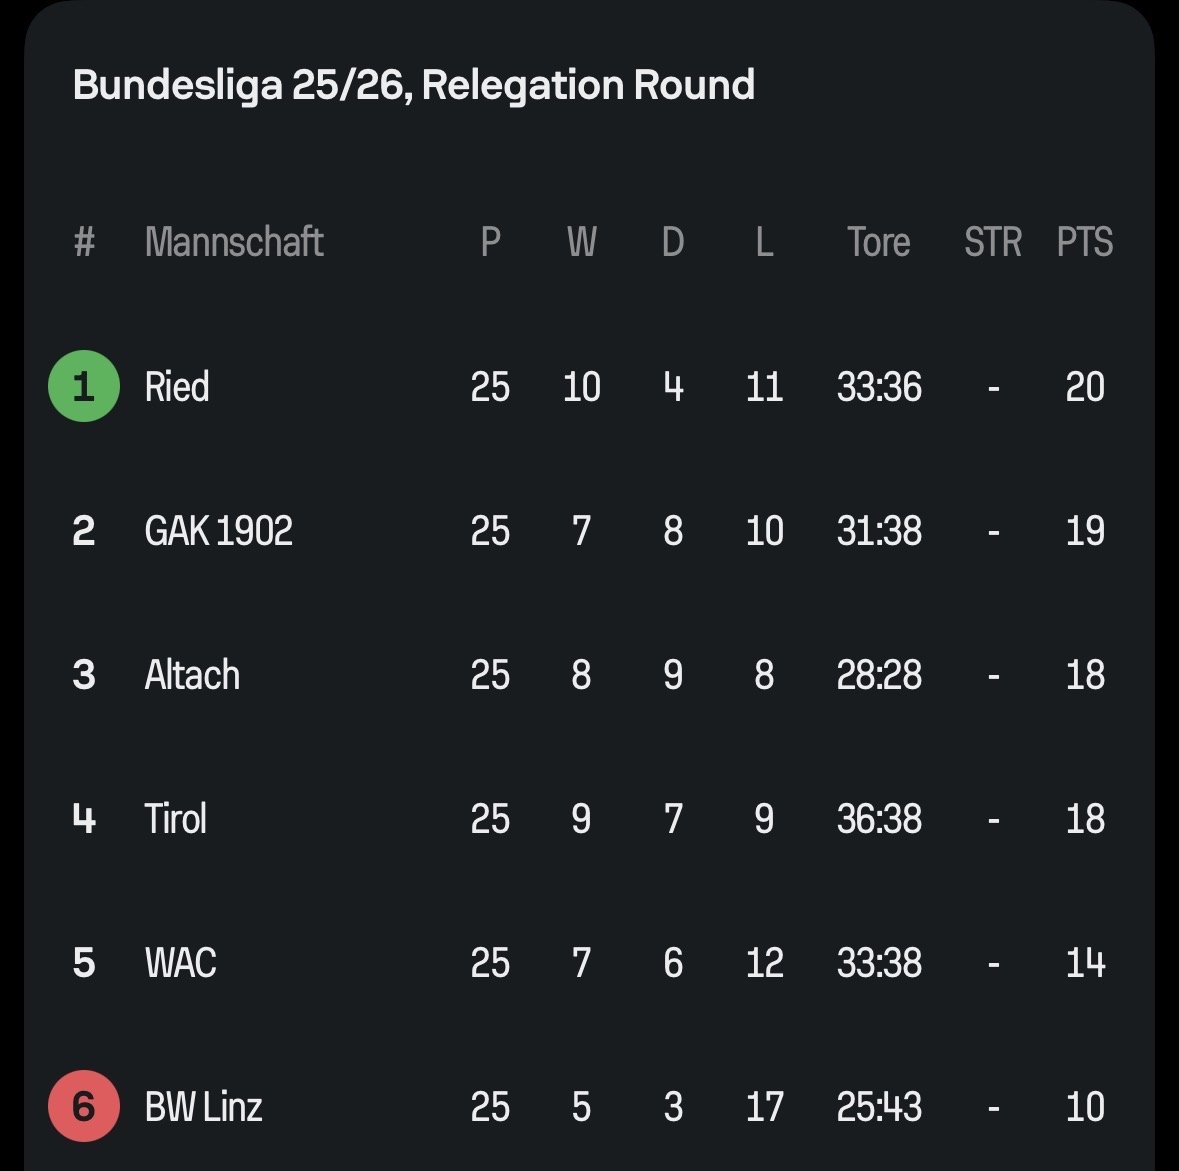The height and width of the screenshot is (1171, 1179).
Task: Click the # rank column header
Action: pyautogui.click(x=84, y=242)
